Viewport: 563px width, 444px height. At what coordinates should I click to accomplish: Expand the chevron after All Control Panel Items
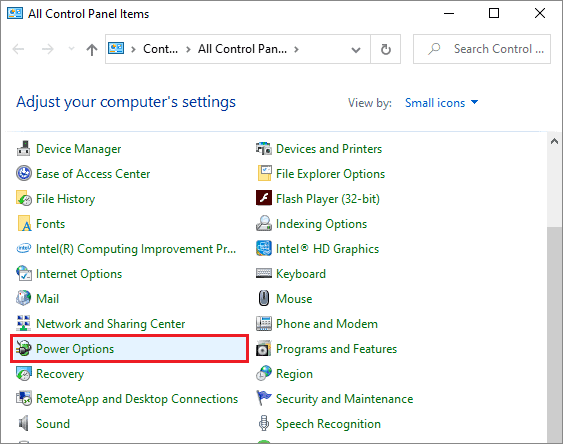[296, 49]
